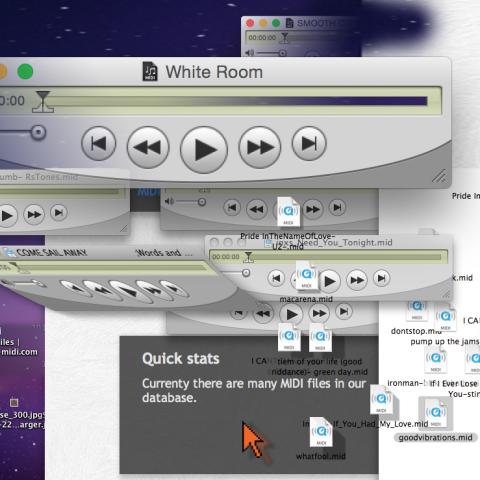The height and width of the screenshot is (480, 480).
Task: Click the White Room volume slider knob
Action: point(38,132)
